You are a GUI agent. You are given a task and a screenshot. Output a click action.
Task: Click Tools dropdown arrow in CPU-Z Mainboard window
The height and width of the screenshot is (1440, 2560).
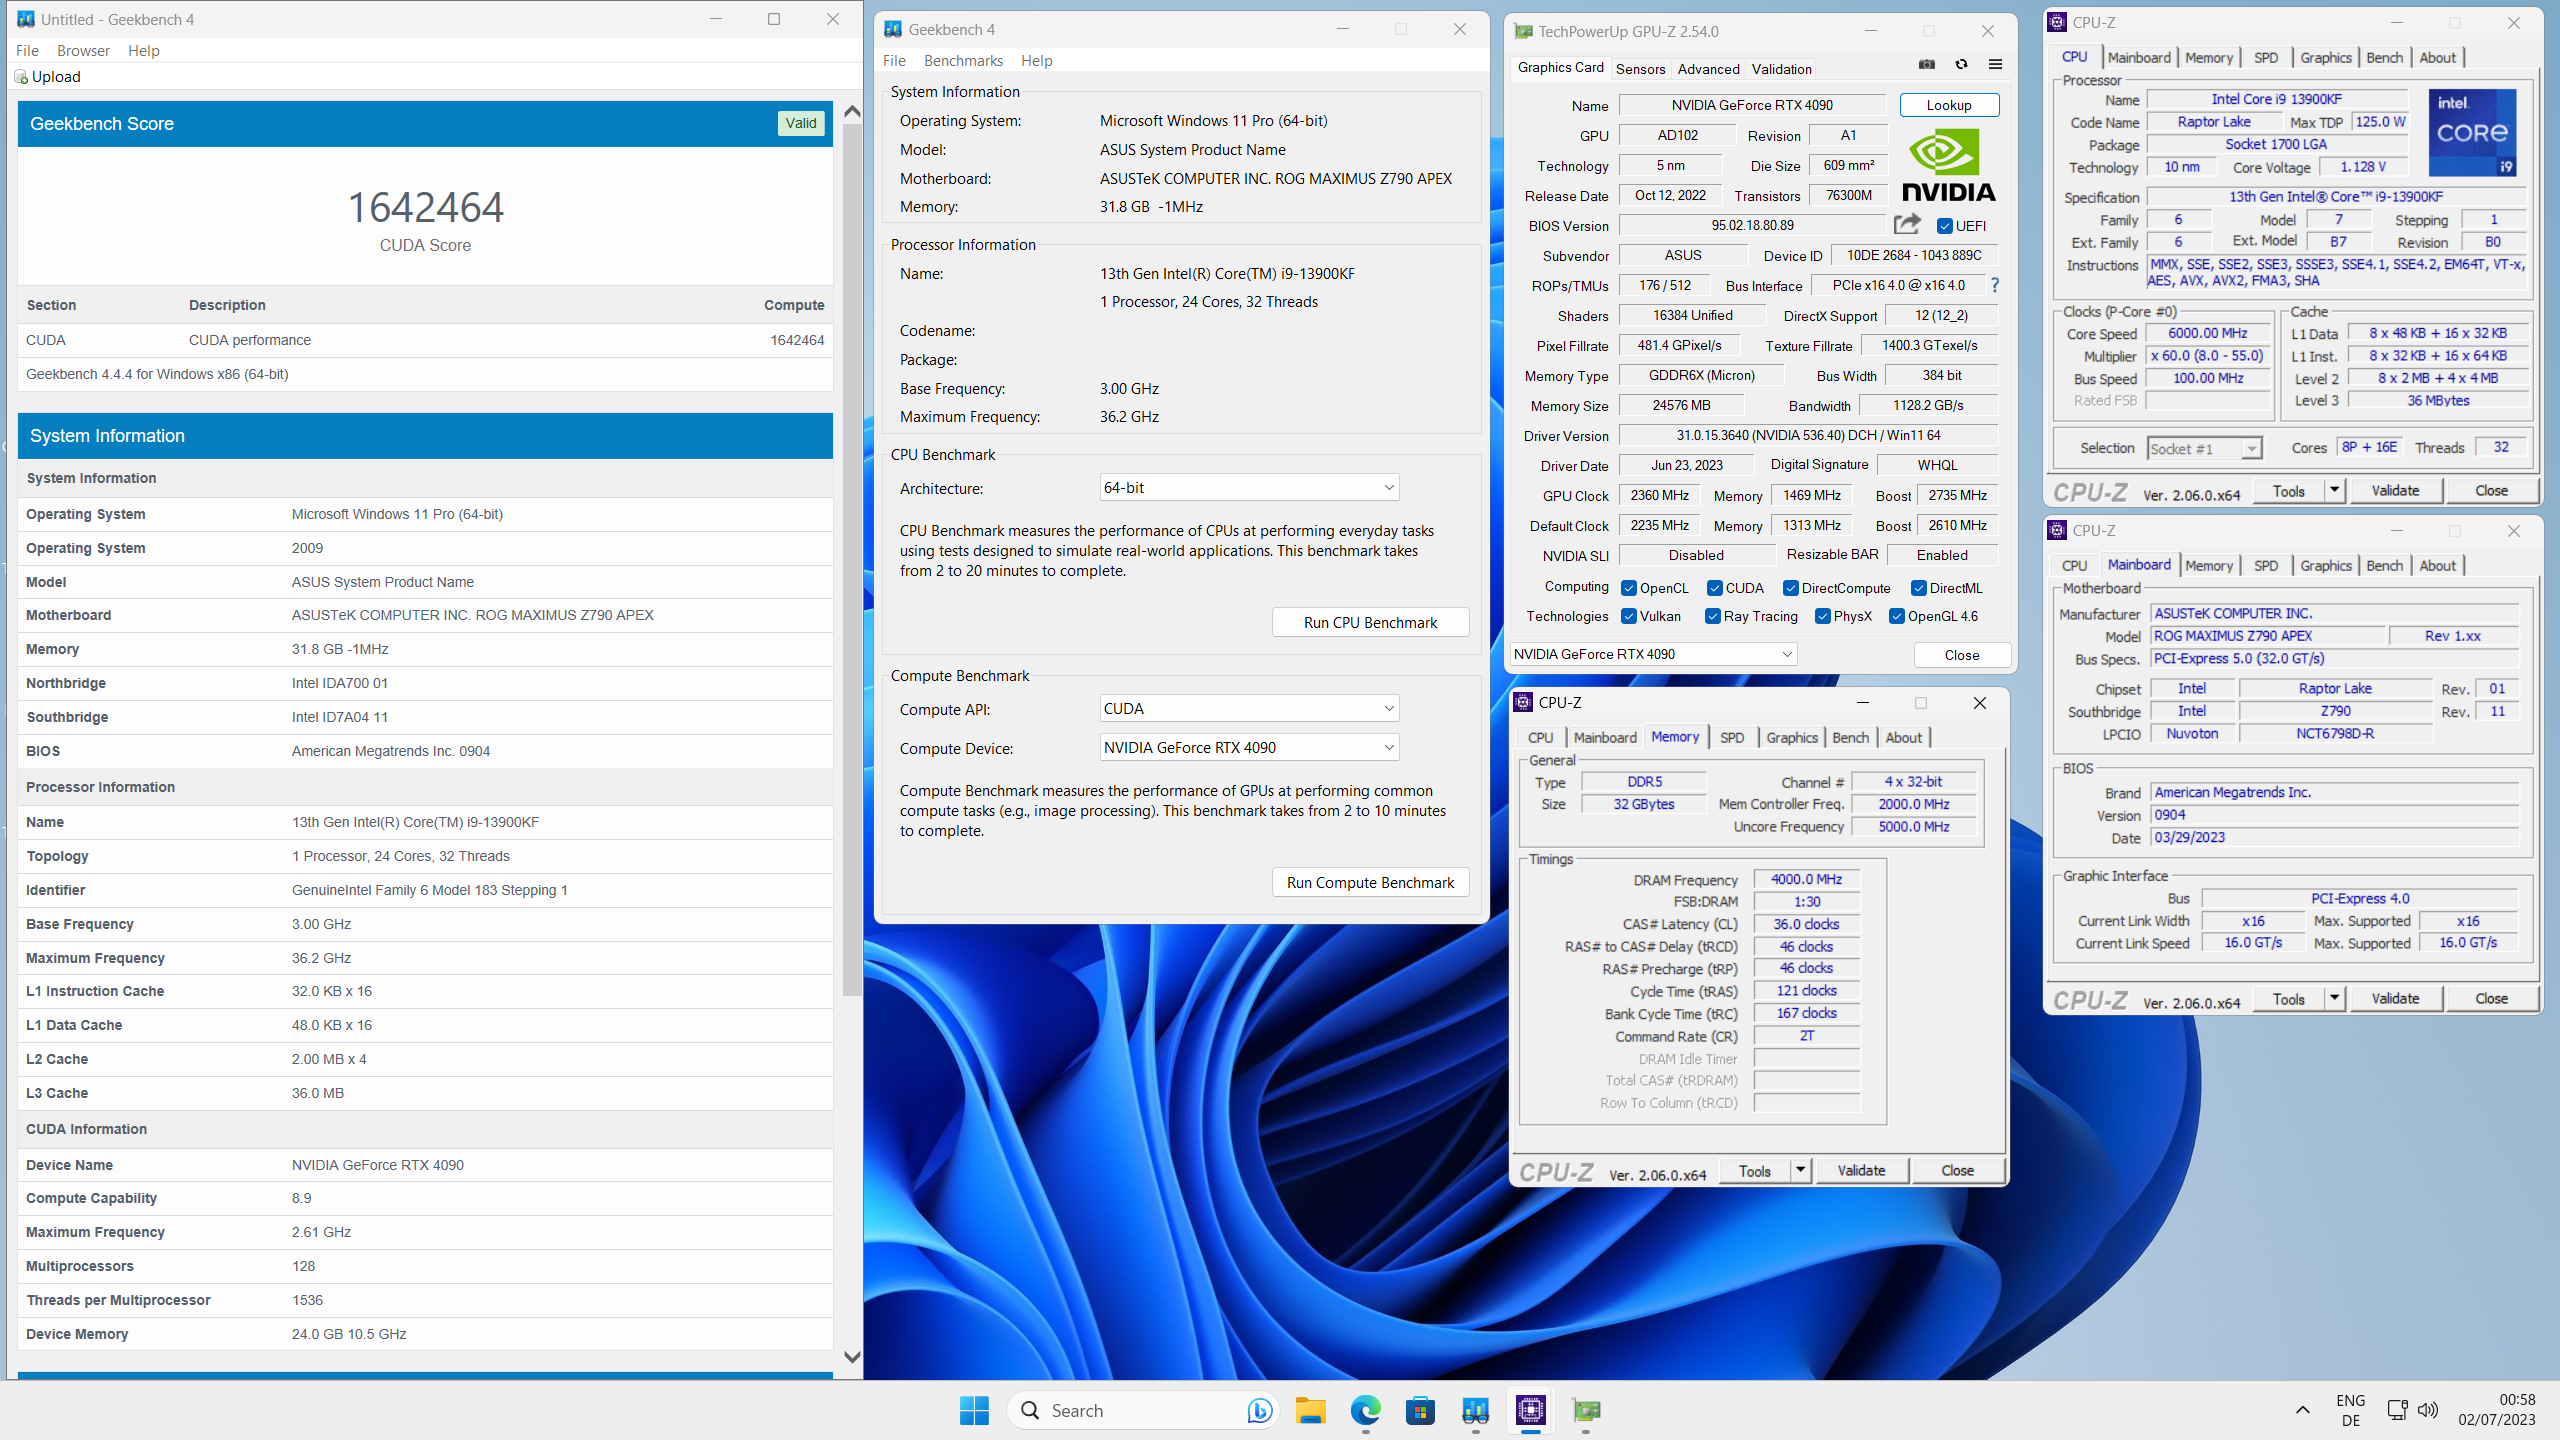click(x=2334, y=998)
